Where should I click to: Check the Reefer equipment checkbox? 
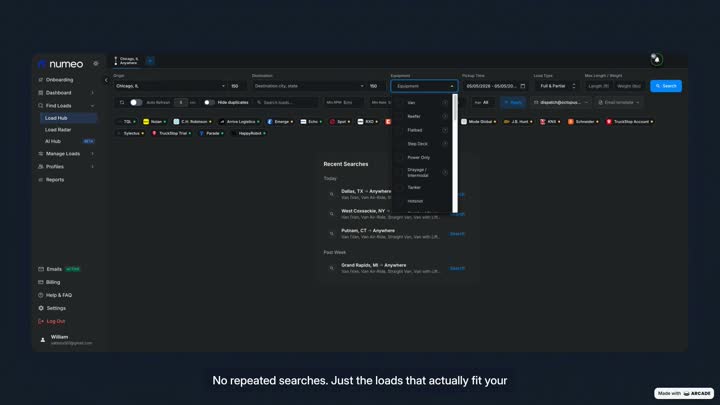pos(400,117)
